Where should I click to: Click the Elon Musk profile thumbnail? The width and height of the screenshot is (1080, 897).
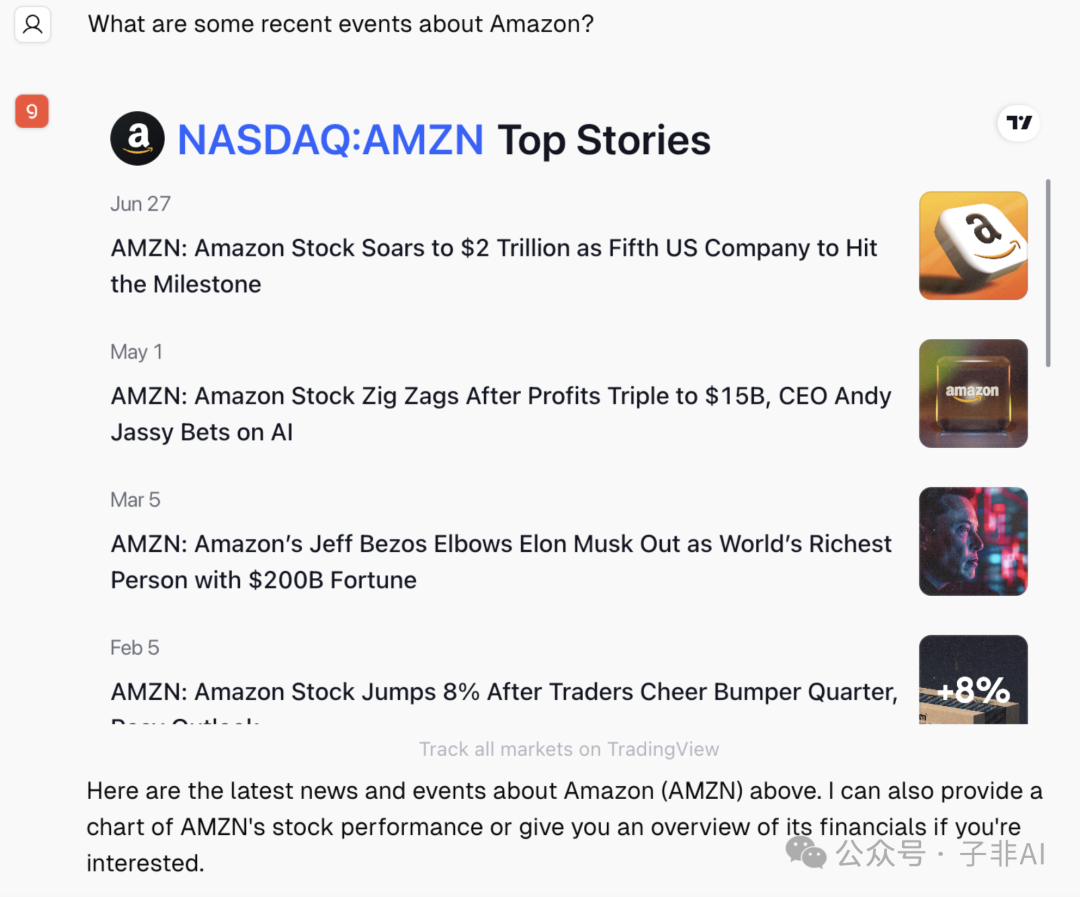click(x=973, y=542)
